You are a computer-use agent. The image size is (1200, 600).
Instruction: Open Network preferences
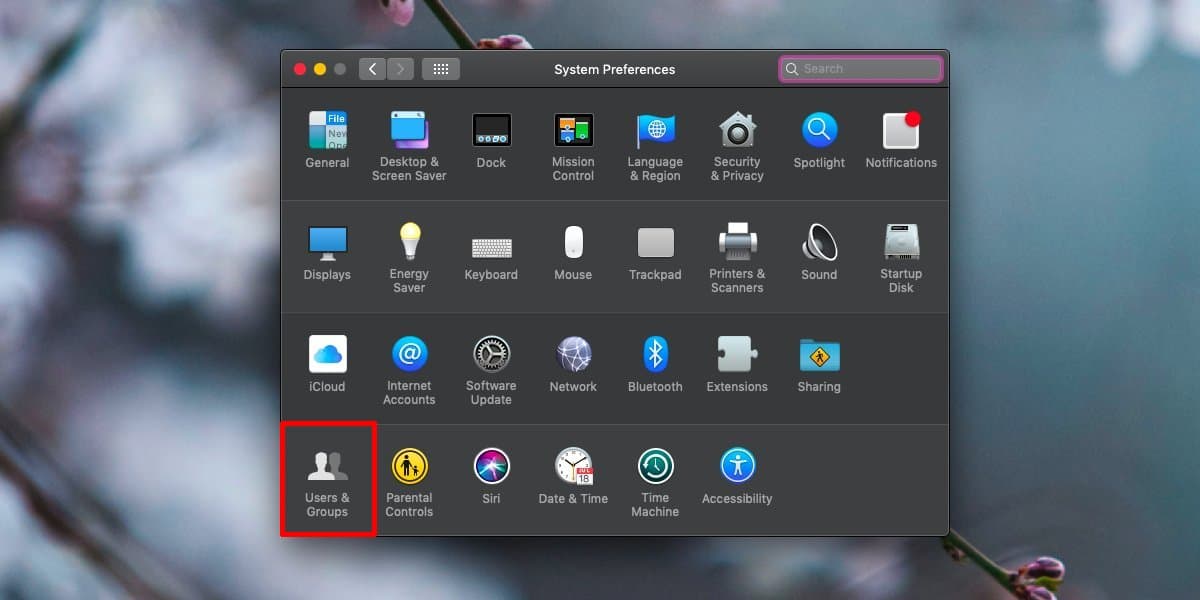[573, 364]
